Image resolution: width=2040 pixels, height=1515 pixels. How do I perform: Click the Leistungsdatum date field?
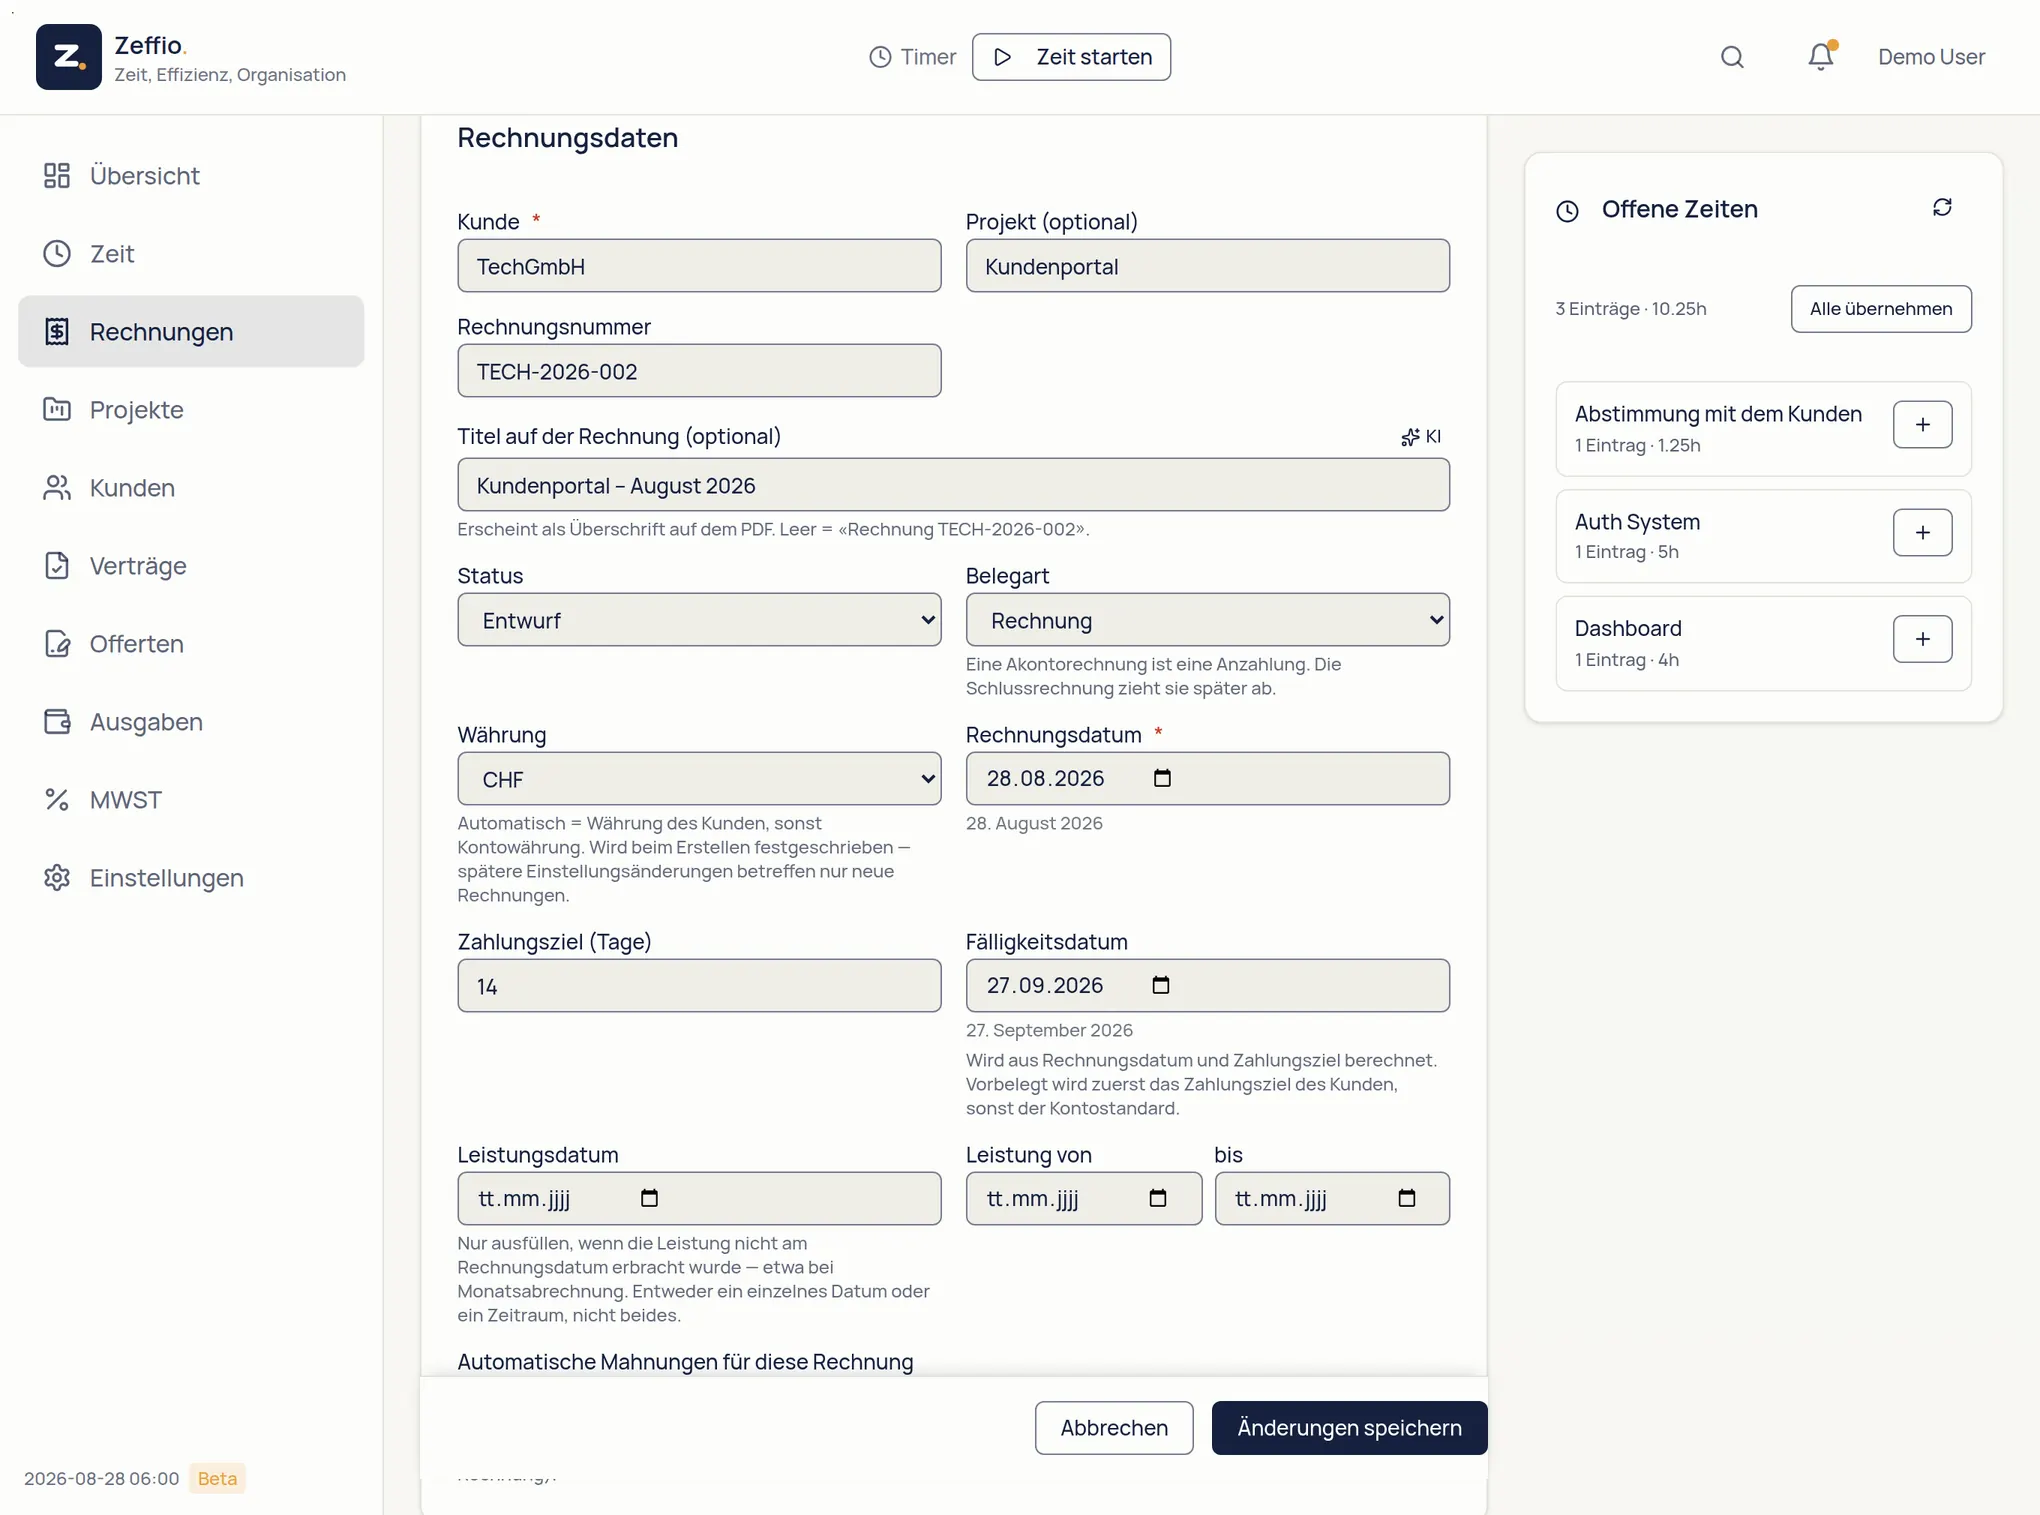699,1199
